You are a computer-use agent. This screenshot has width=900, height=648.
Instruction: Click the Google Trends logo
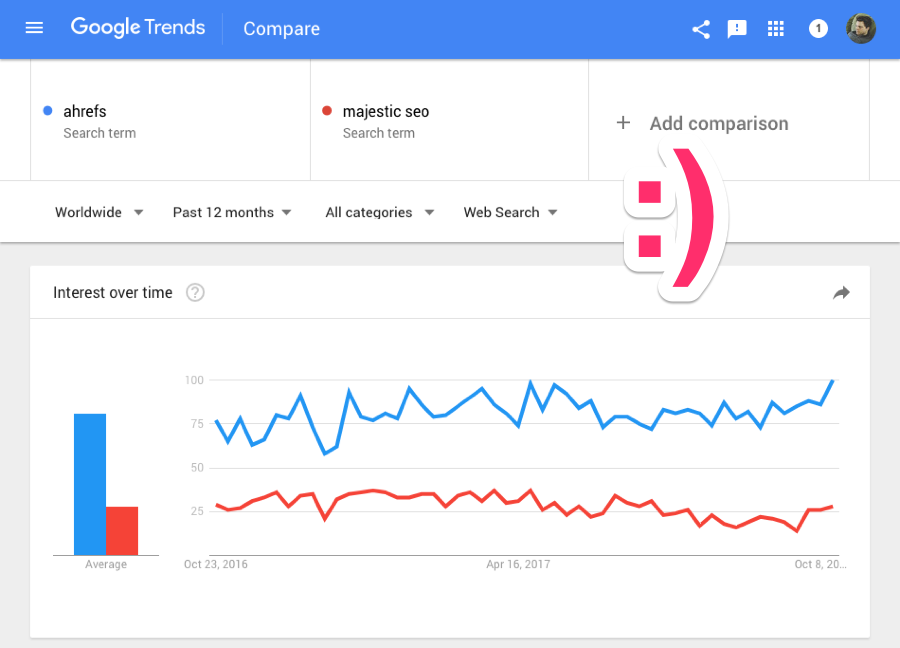[137, 28]
